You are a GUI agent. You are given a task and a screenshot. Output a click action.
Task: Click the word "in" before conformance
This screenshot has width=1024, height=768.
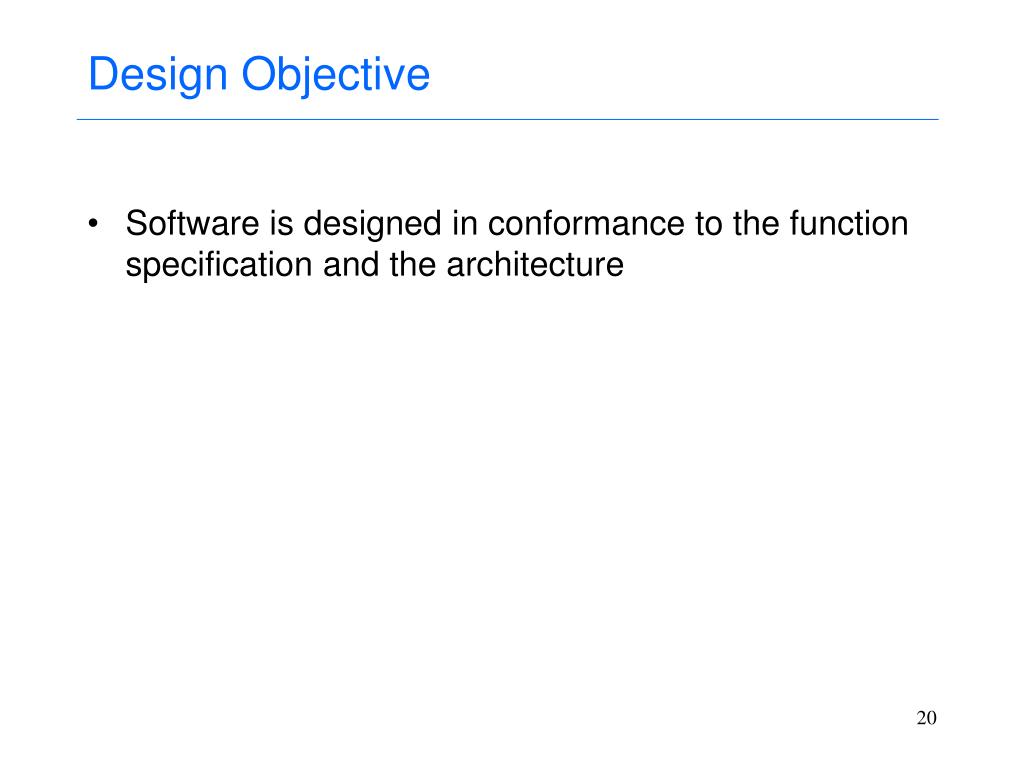coord(465,223)
